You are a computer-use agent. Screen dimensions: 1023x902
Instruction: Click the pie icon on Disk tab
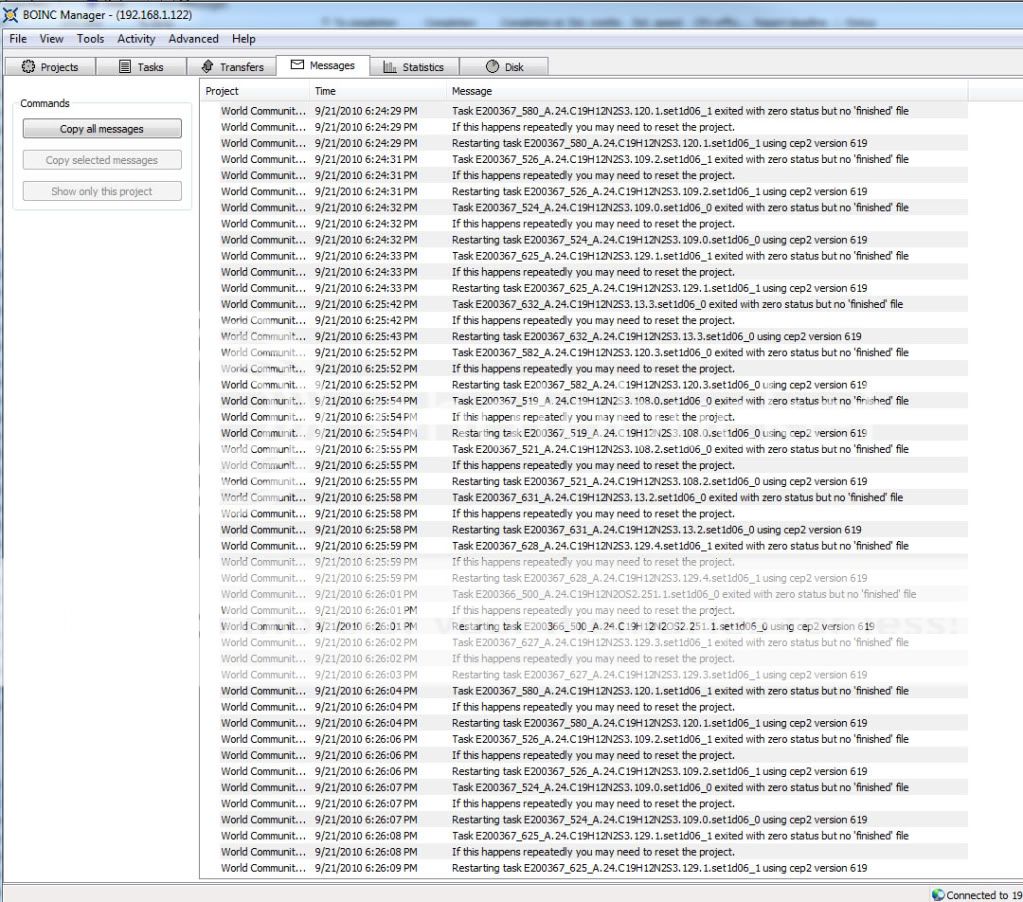pyautogui.click(x=493, y=67)
